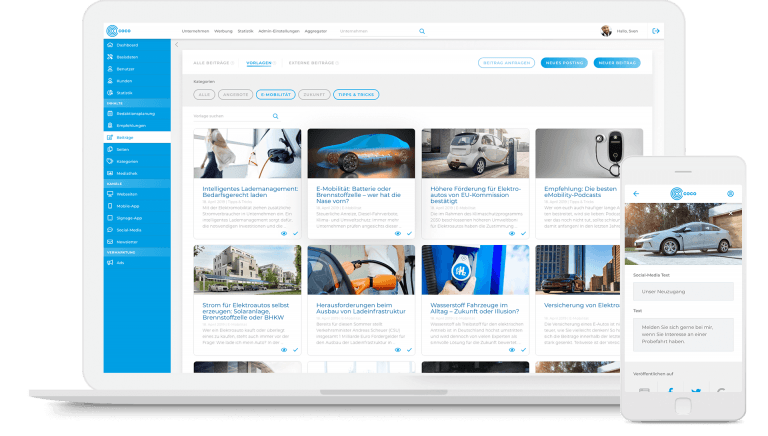Toggle the TIPPS & TRICKS category filter

356,95
